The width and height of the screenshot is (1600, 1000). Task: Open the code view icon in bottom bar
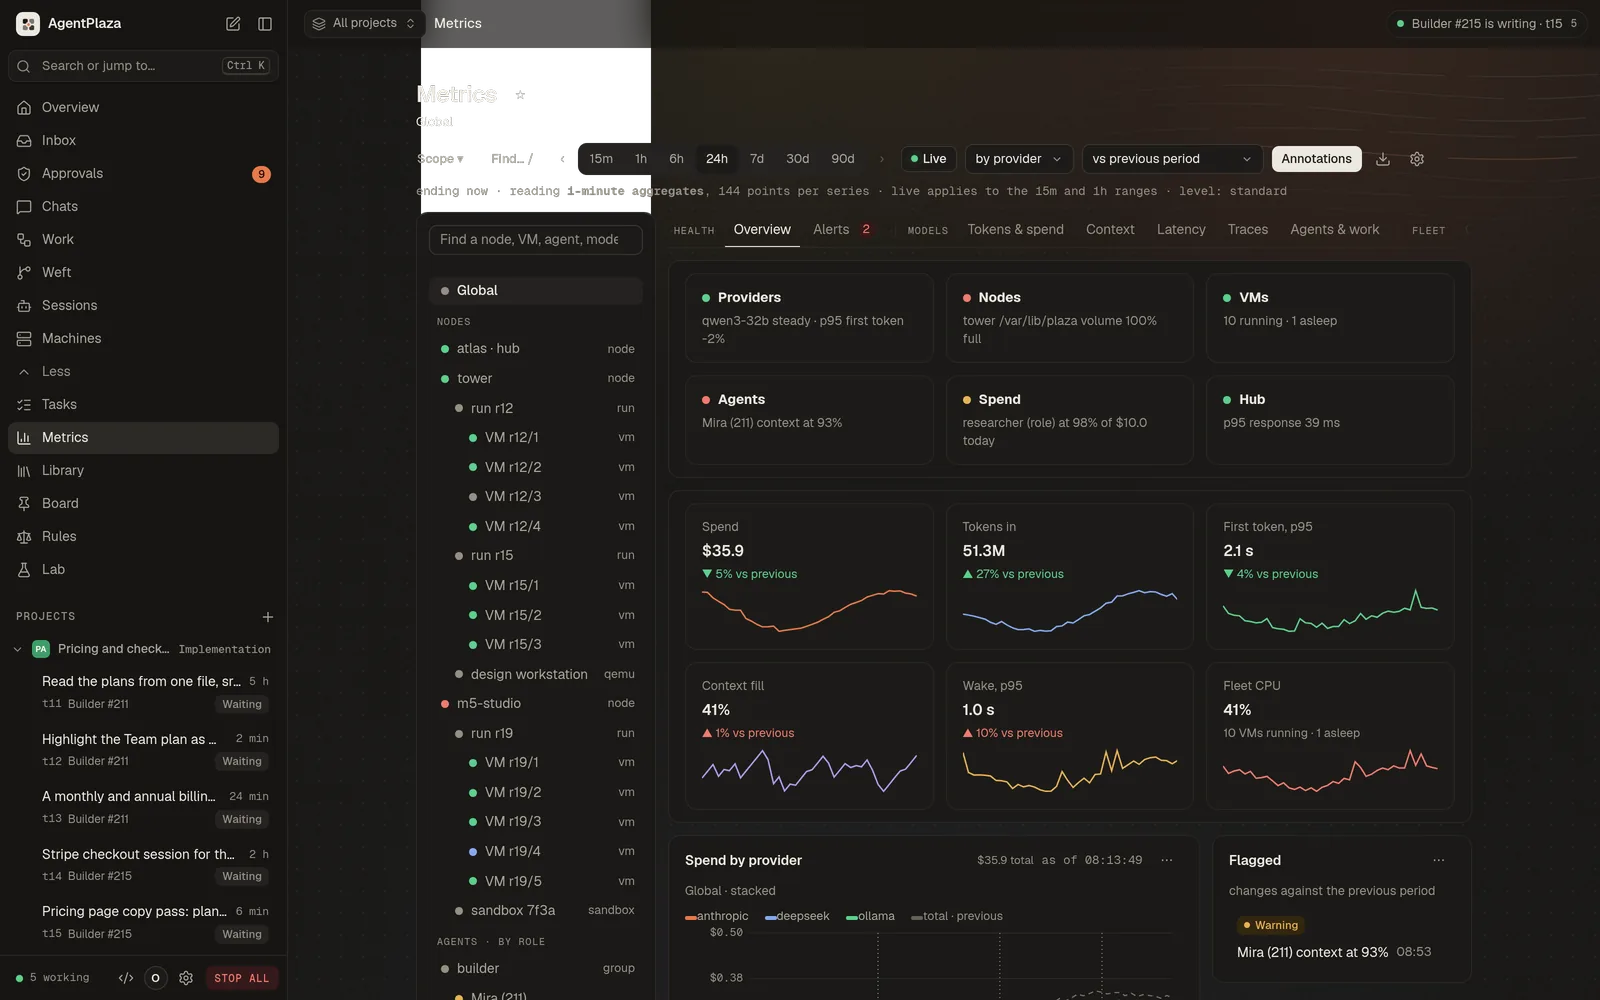[126, 978]
